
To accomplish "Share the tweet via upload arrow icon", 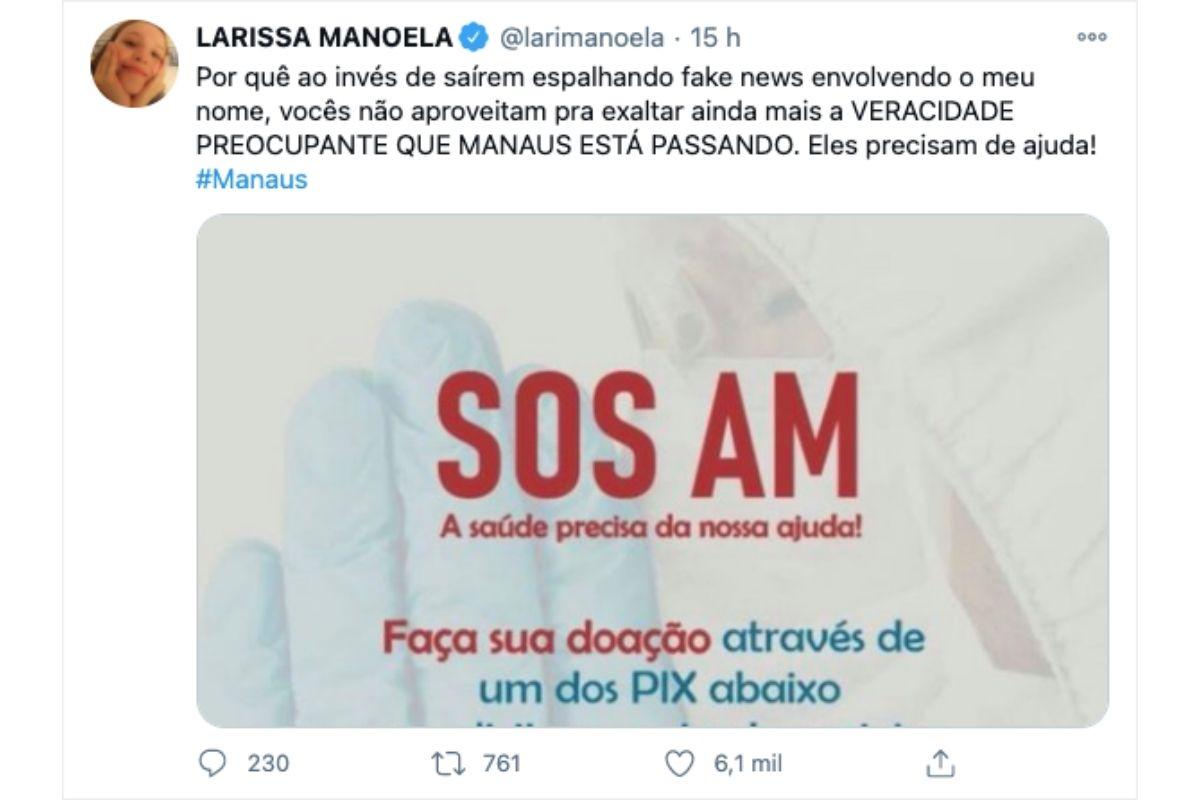I will pyautogui.click(x=940, y=764).
